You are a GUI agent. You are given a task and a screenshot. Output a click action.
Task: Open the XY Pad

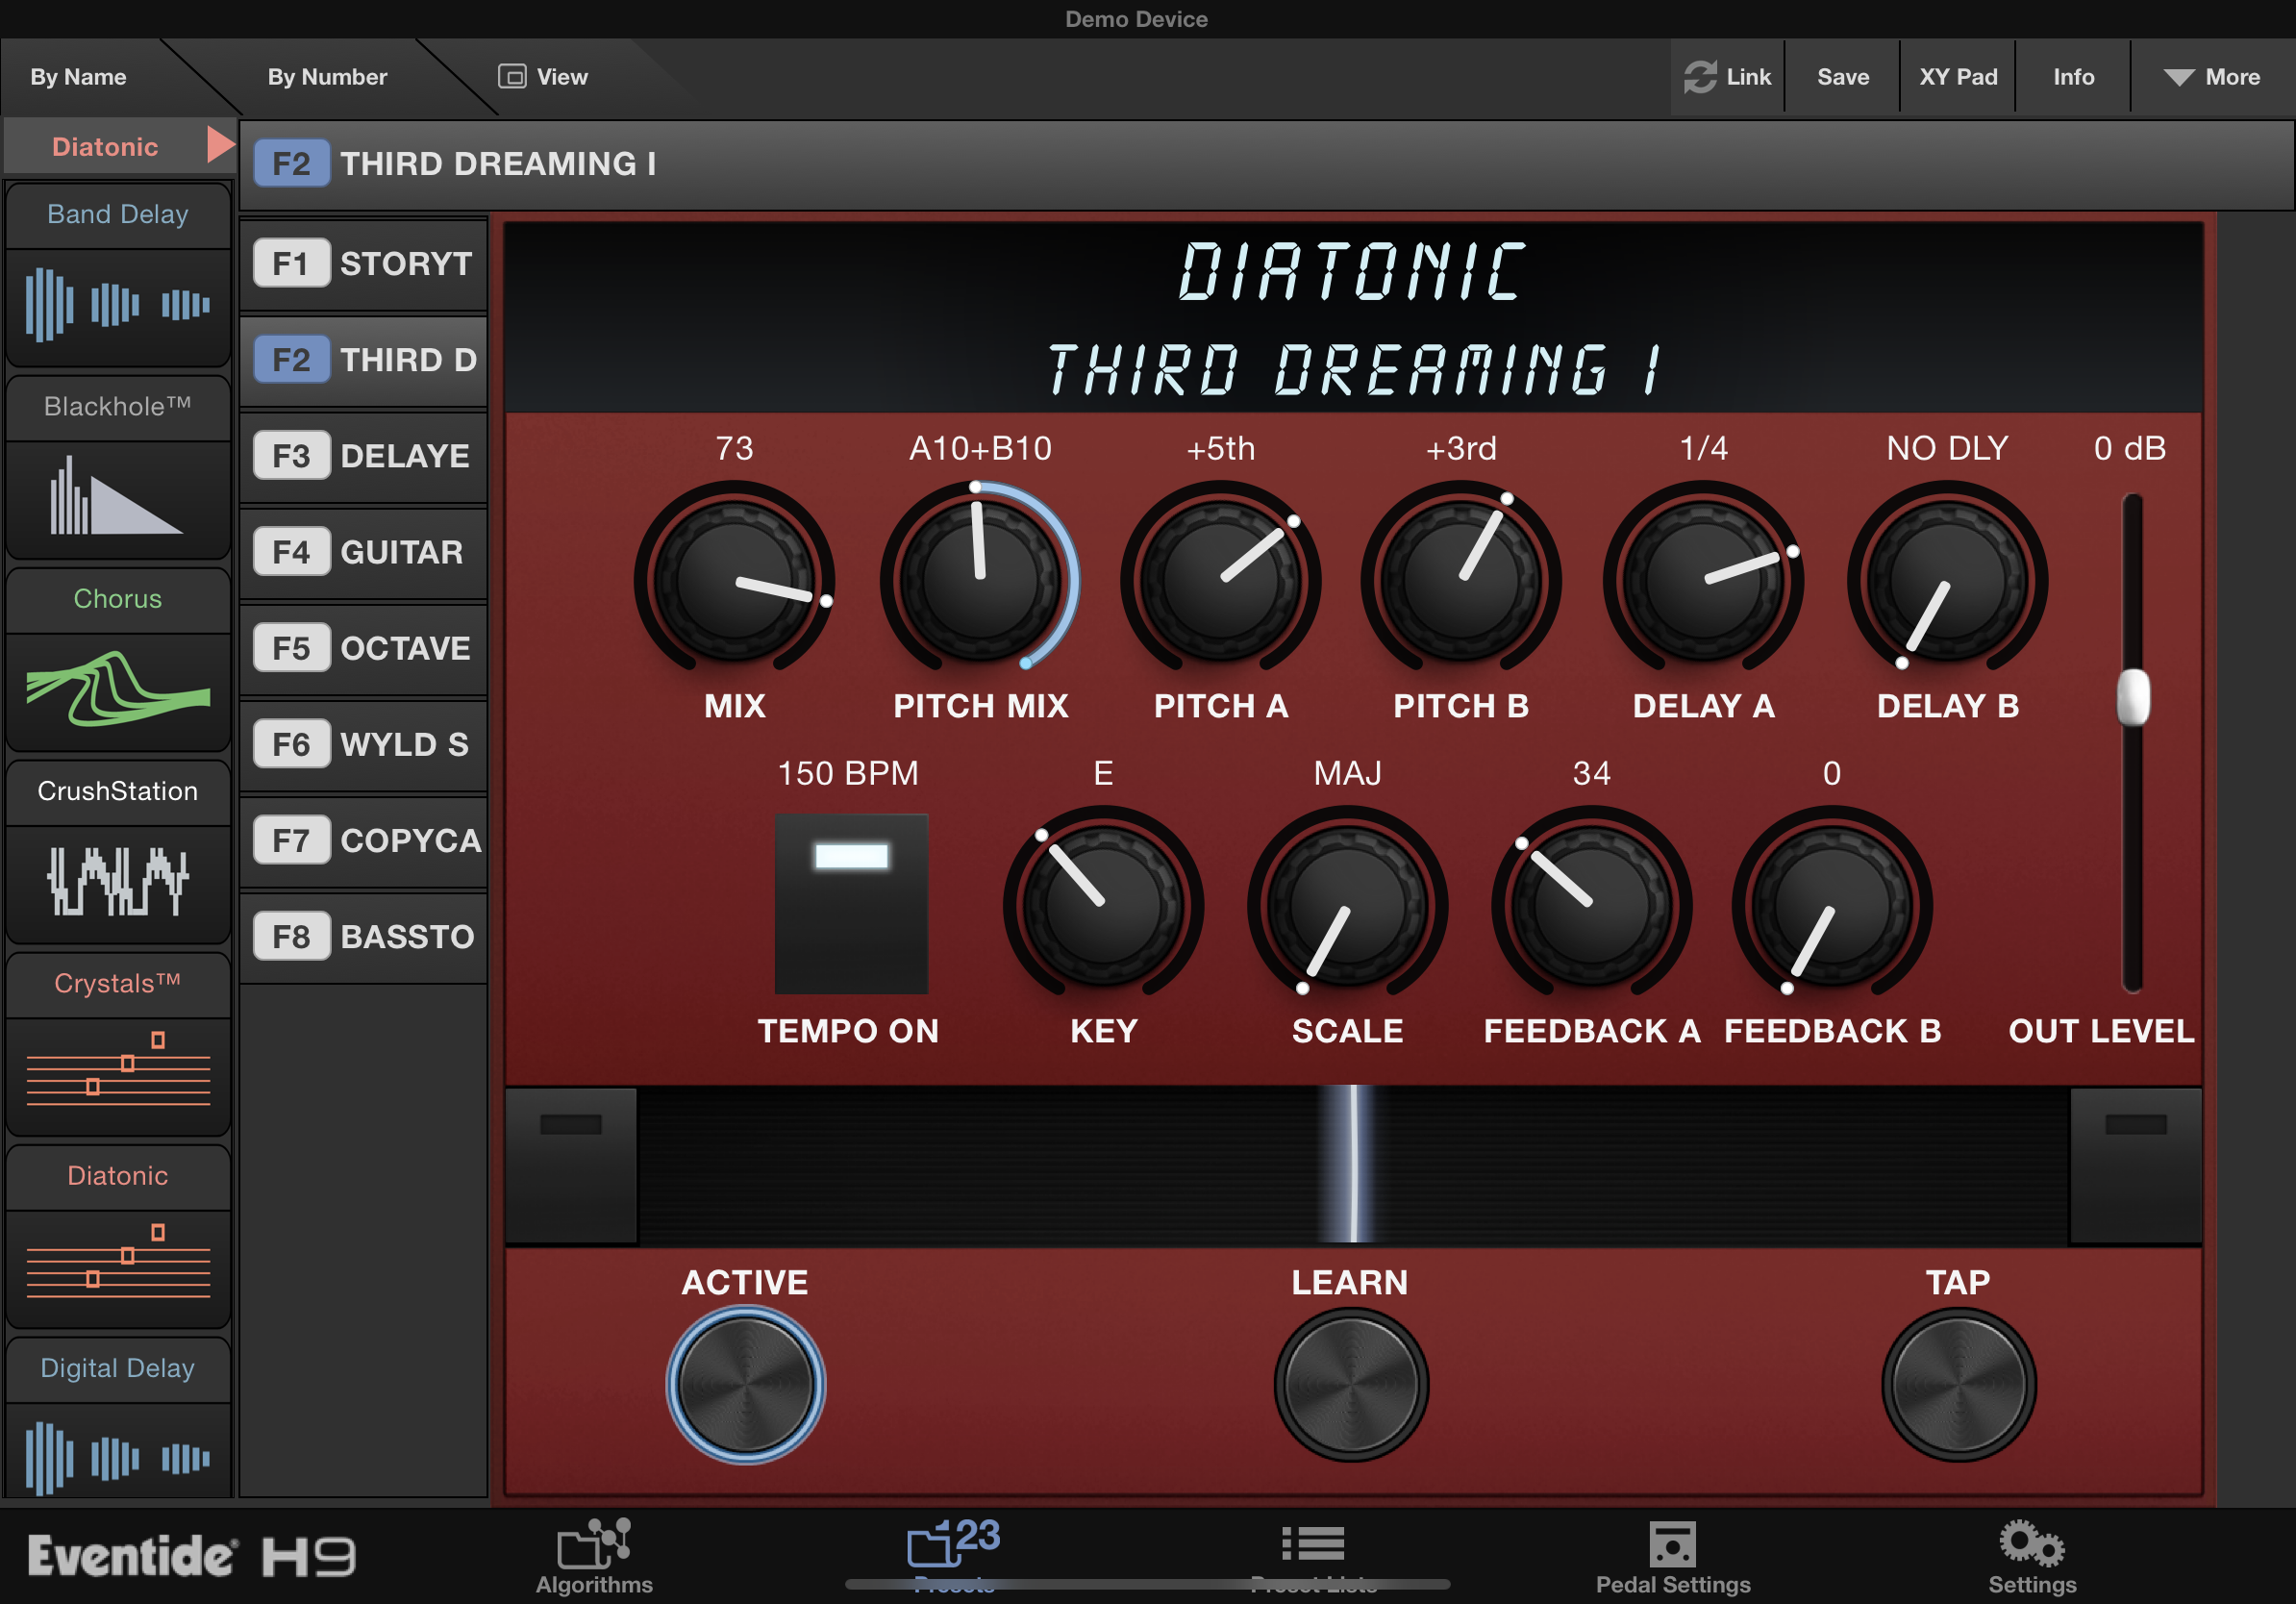pos(1958,77)
